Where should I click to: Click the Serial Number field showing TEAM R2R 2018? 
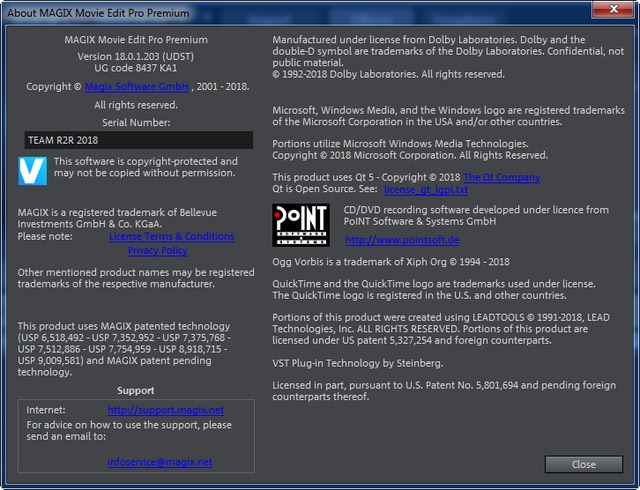[138, 140]
